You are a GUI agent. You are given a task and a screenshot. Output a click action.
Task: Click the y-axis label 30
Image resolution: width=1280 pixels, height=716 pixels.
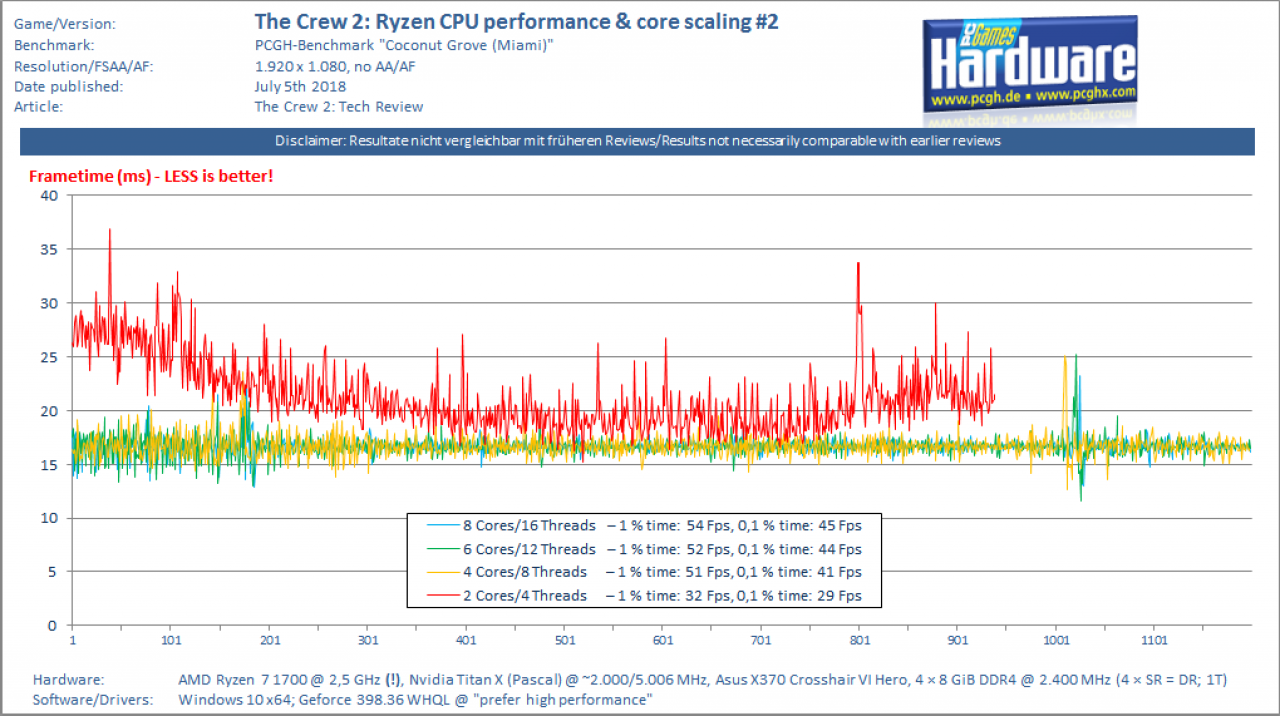(x=50, y=303)
